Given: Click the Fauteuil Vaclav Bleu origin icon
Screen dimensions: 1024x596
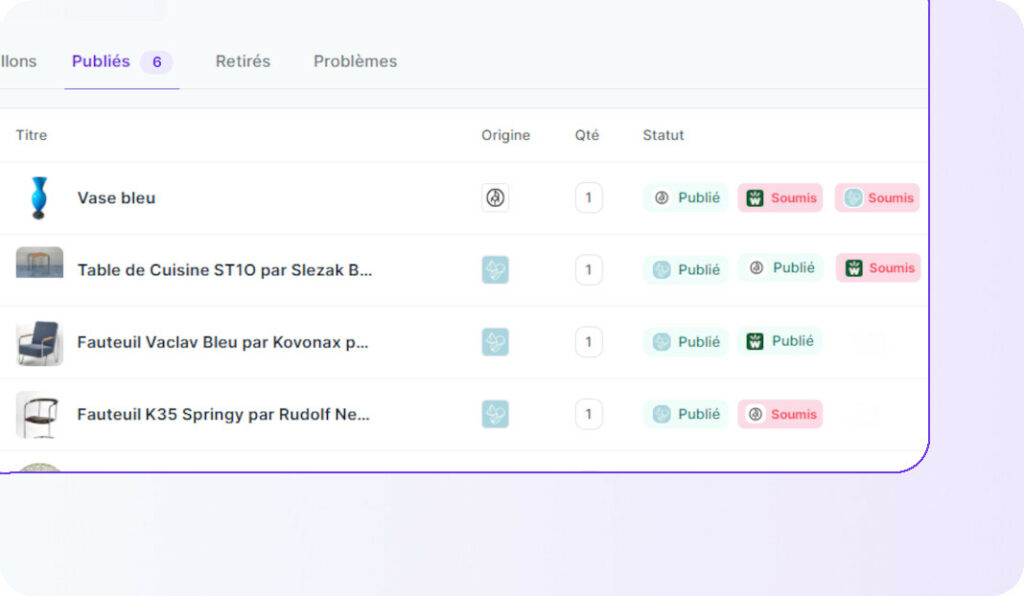Looking at the screenshot, I should coord(495,342).
